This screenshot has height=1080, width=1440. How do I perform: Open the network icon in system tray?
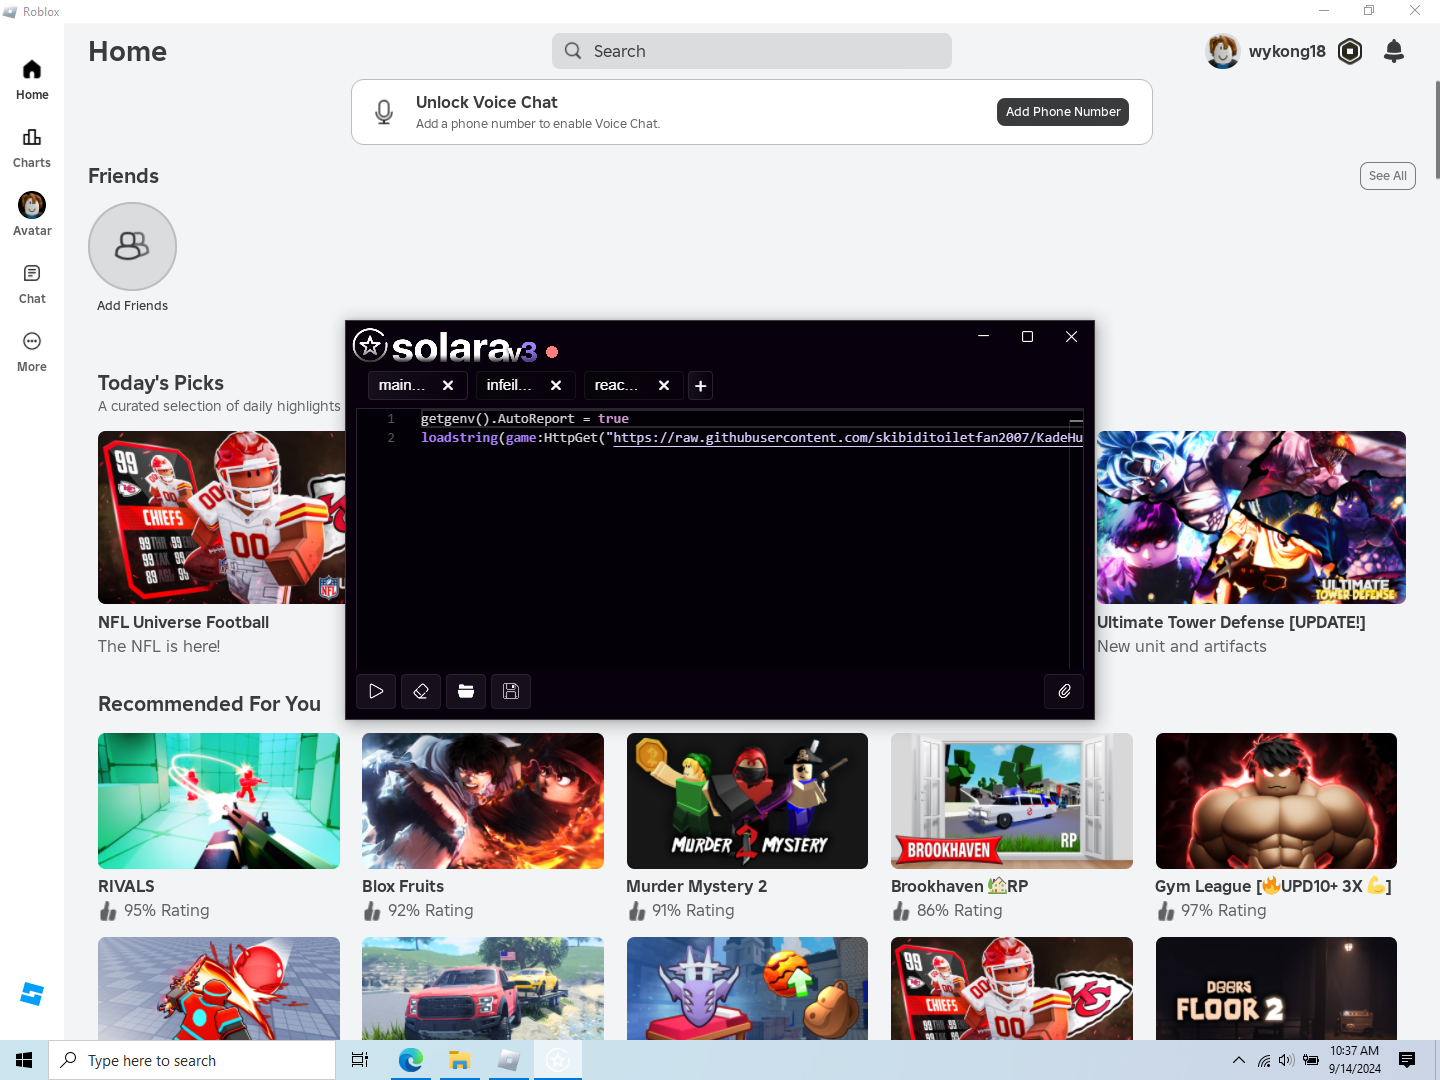1264,1060
